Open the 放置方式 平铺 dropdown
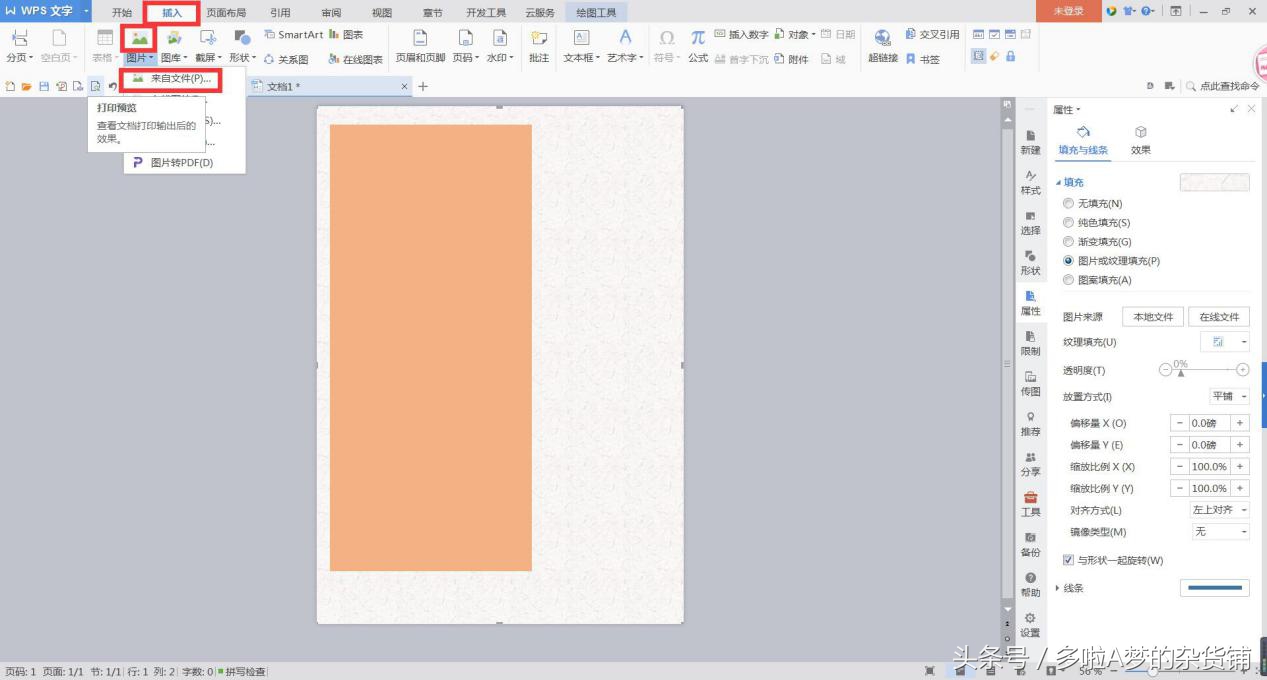 pos(1229,397)
